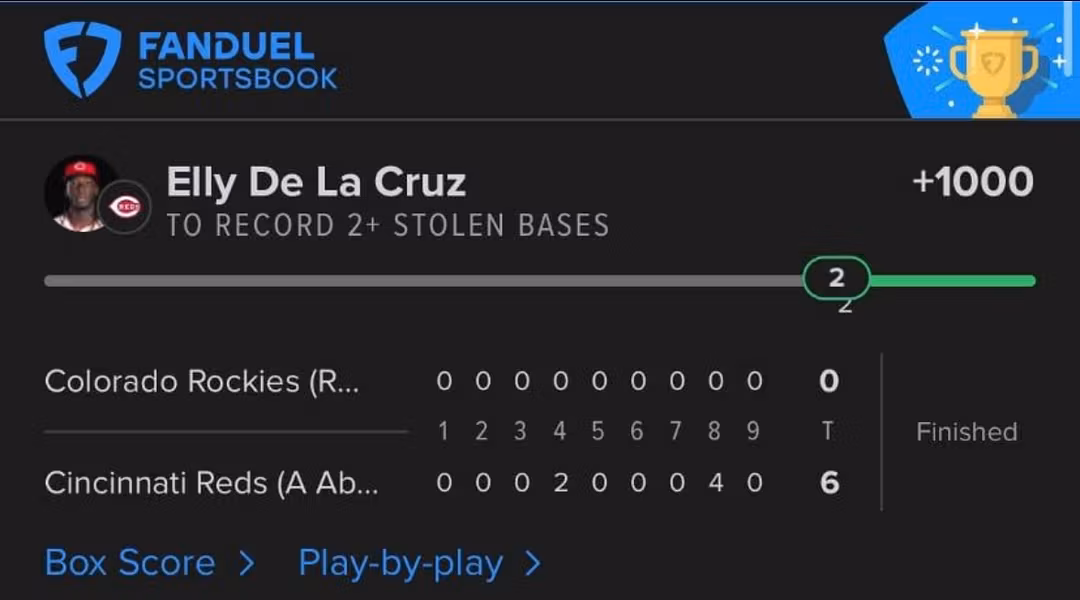
Task: Click the Reds total score of 6
Action: tap(828, 483)
